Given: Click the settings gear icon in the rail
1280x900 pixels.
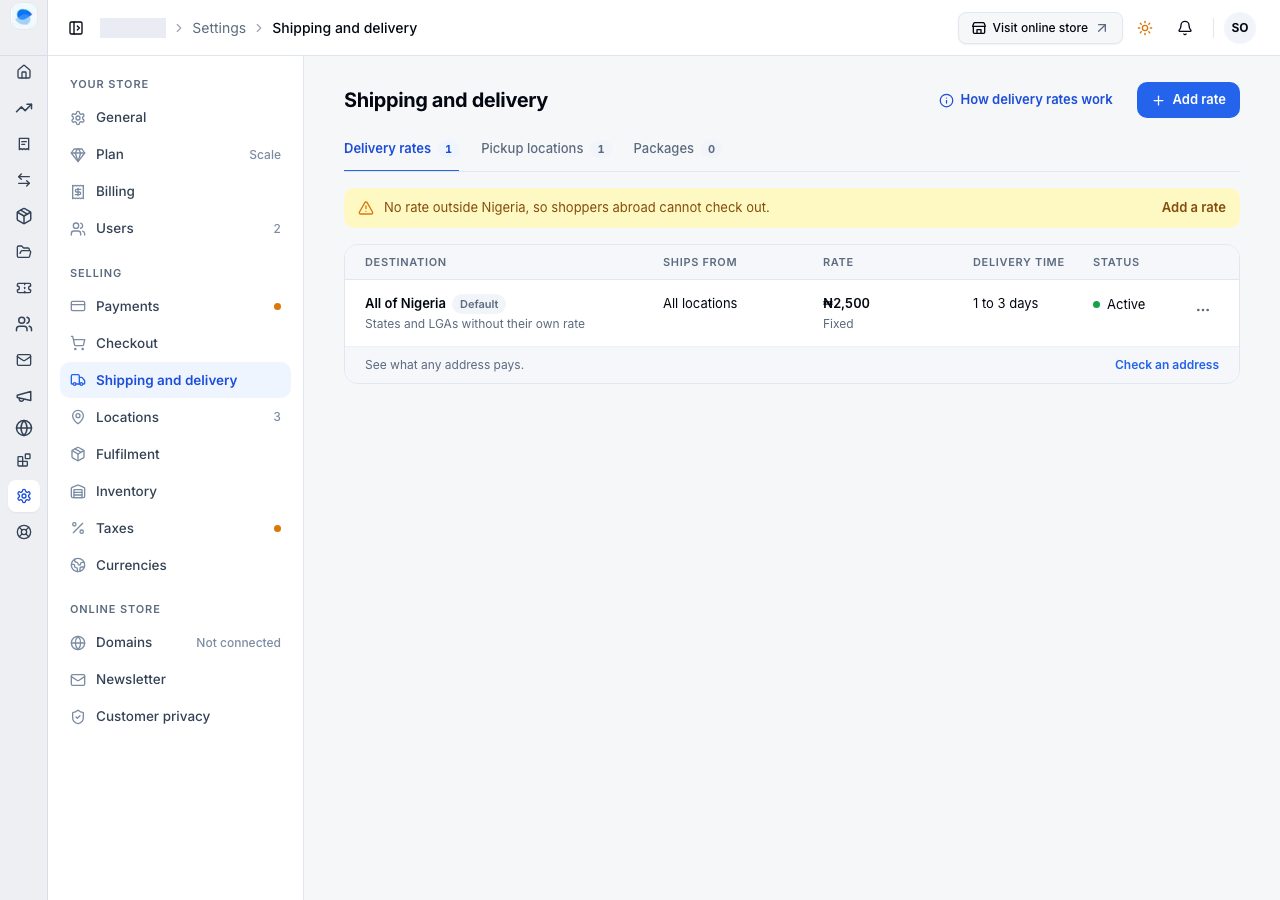Looking at the screenshot, I should 24,496.
